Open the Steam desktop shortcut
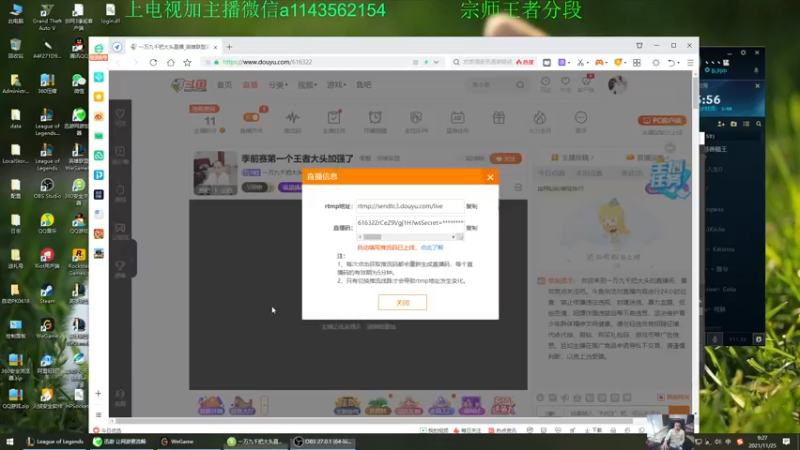 [x=47, y=294]
